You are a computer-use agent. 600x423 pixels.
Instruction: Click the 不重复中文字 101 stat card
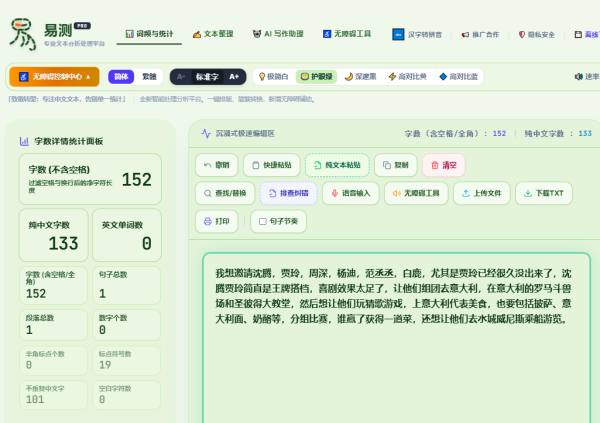click(54, 395)
